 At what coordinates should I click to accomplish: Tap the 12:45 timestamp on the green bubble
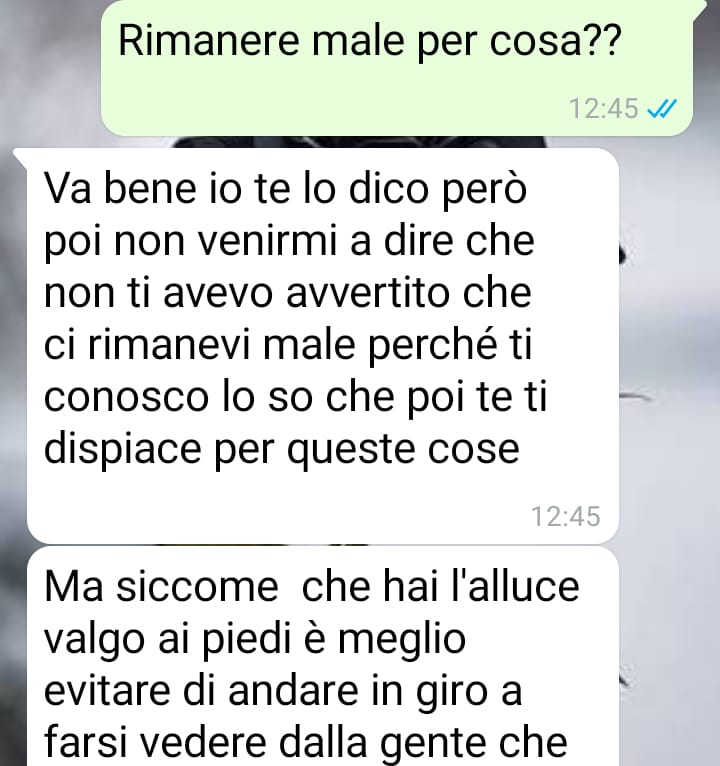[604, 108]
